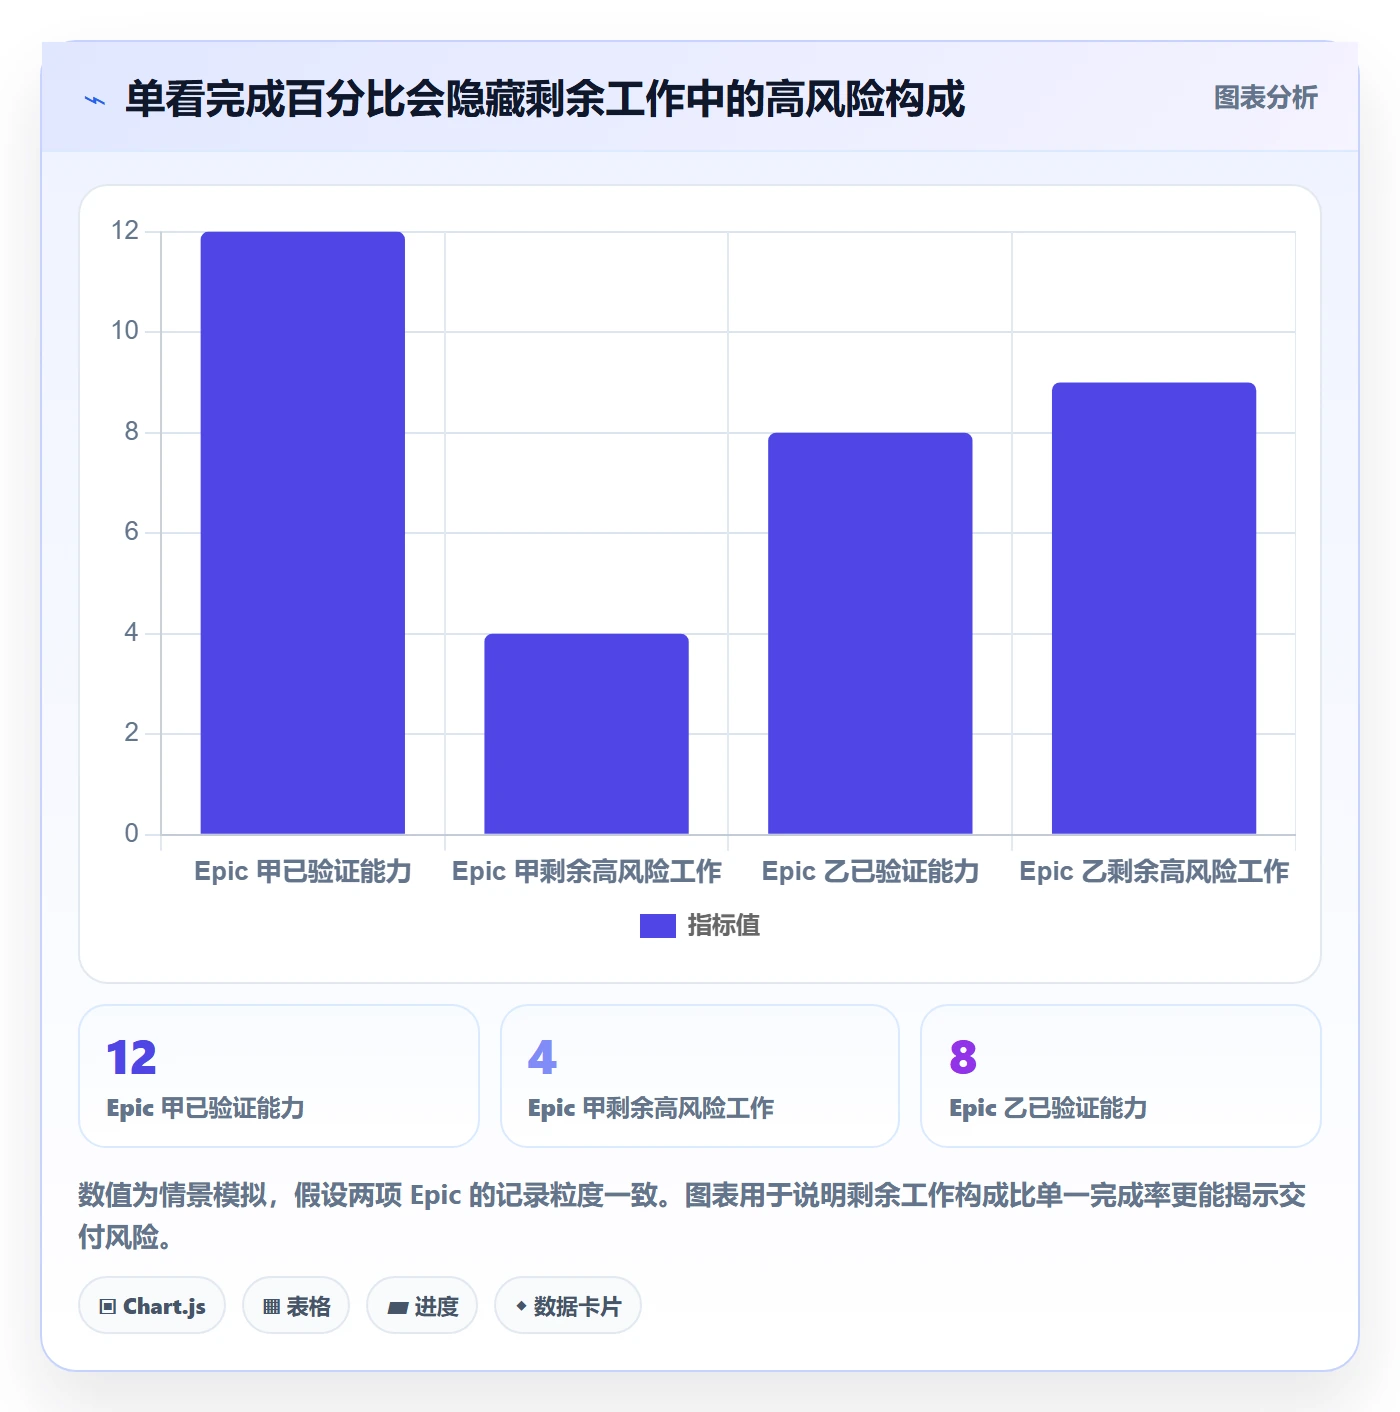Click the 指标值 legend label
The image size is (1400, 1412).
[724, 926]
